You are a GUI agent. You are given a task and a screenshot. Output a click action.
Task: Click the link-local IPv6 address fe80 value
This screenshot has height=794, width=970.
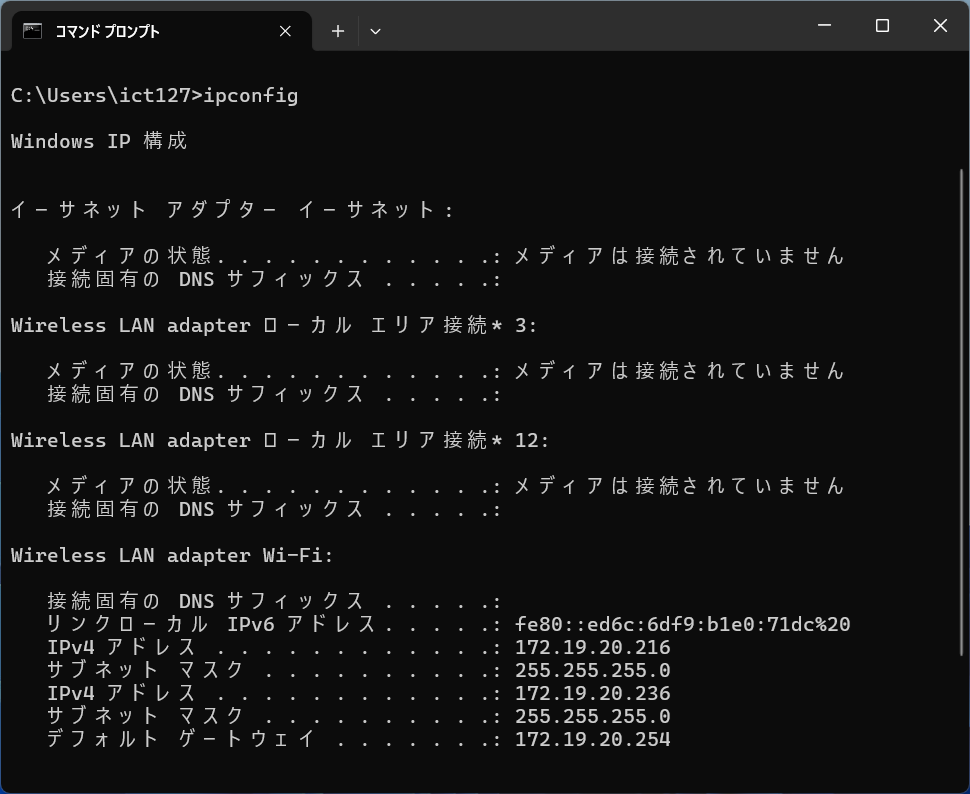coord(682,625)
